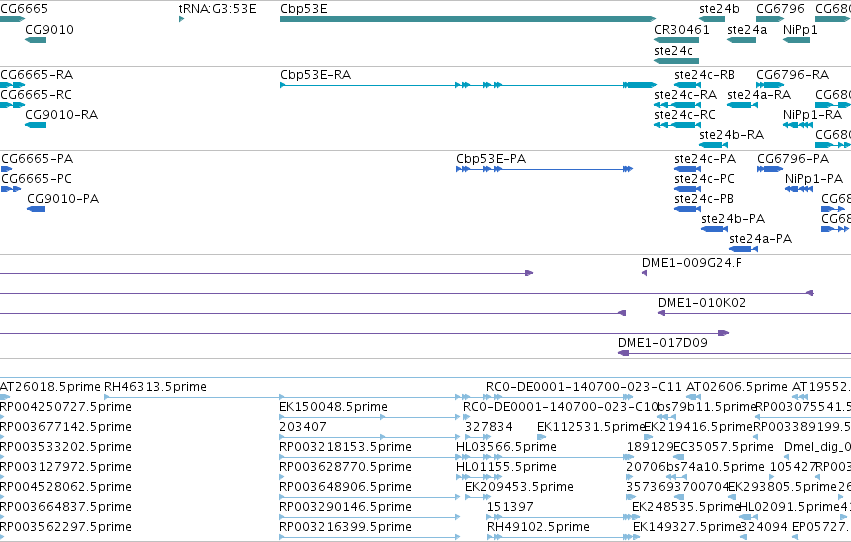
Task: Click the CG6796-PA protein label
Action: pos(793,158)
